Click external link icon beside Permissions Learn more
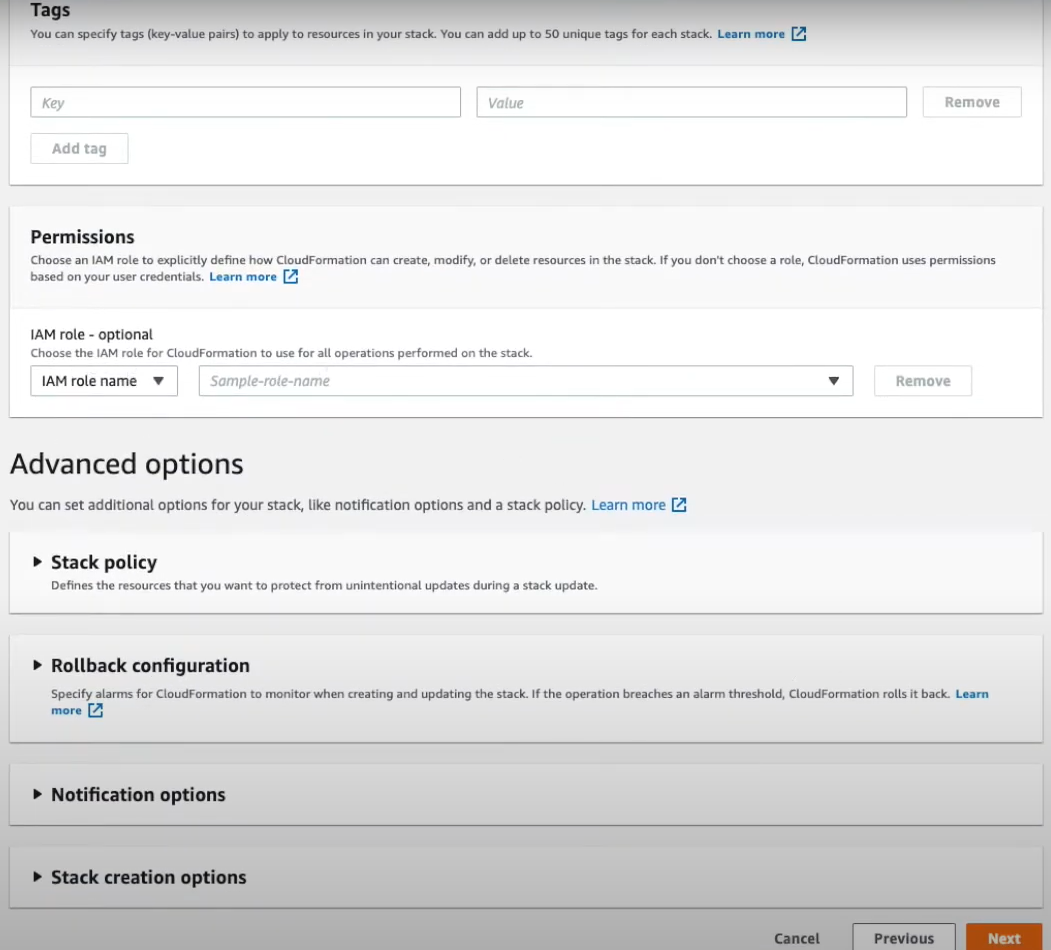 [290, 276]
